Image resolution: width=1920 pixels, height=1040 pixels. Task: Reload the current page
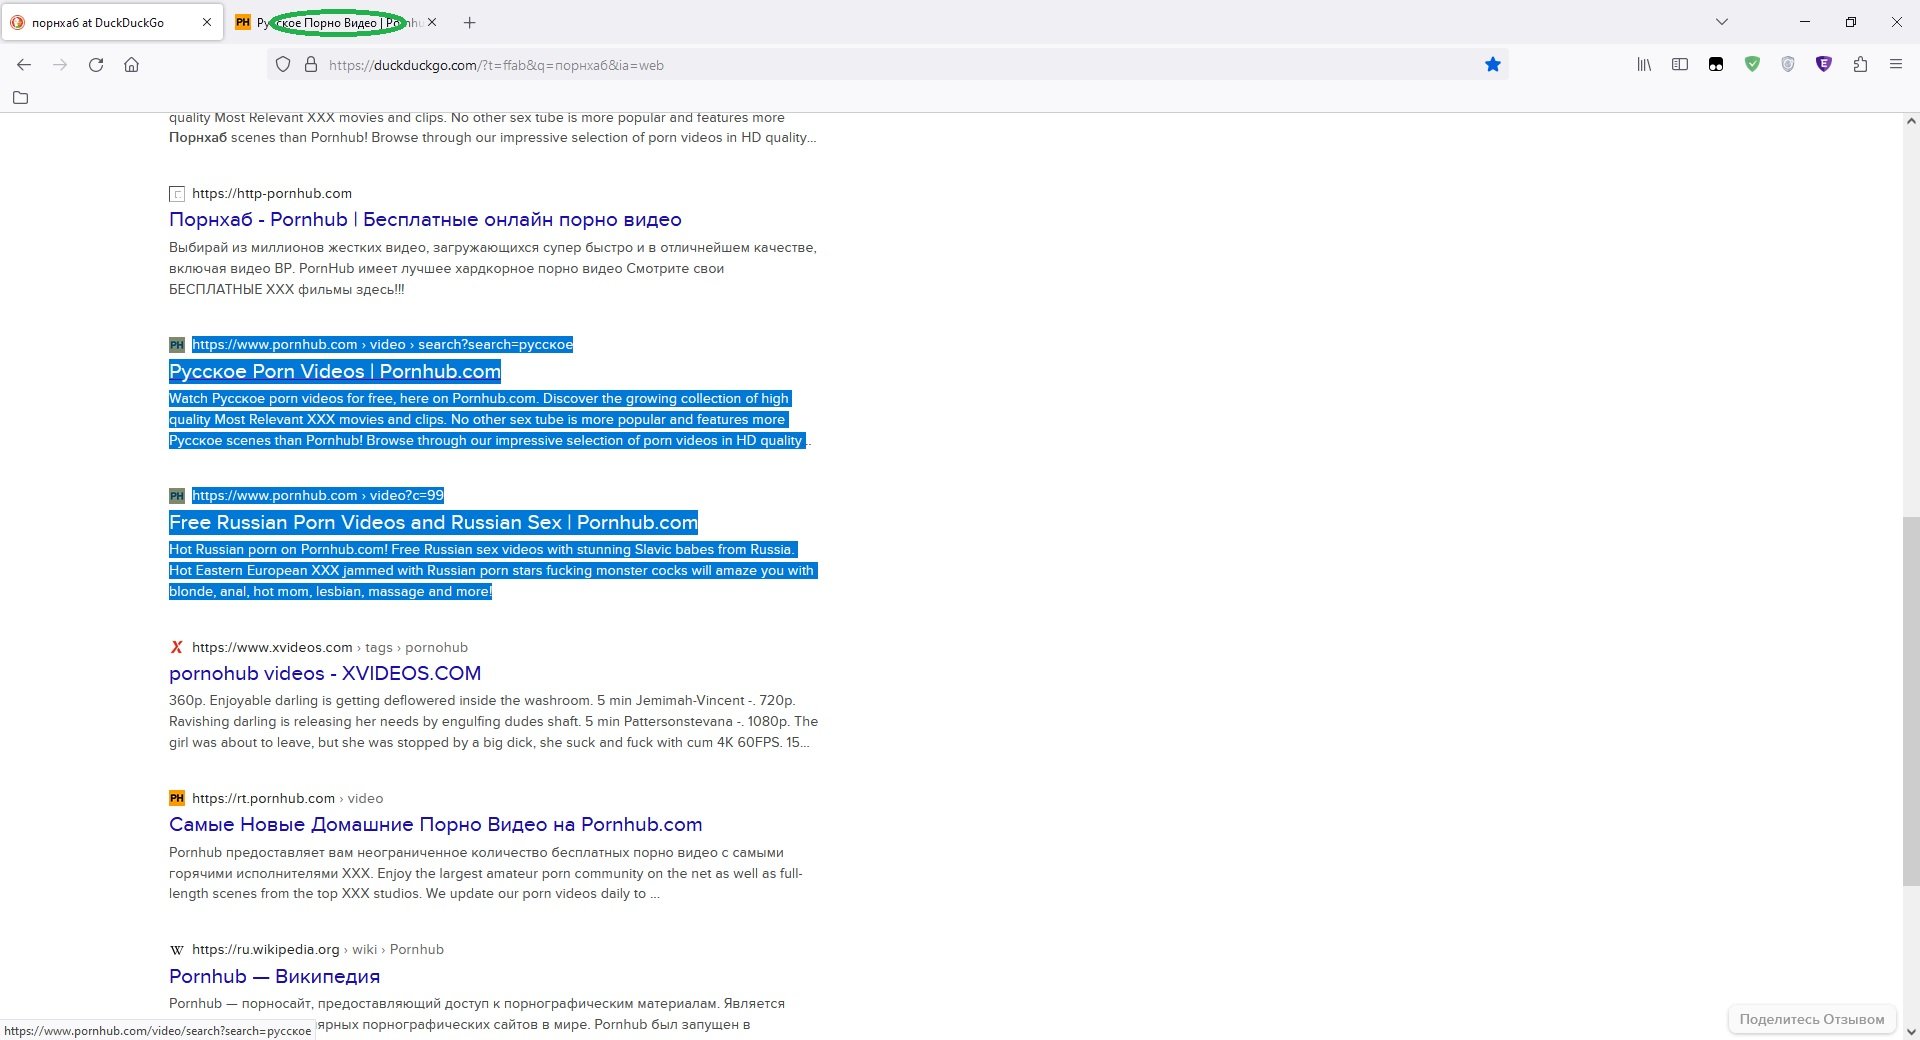[x=96, y=64]
